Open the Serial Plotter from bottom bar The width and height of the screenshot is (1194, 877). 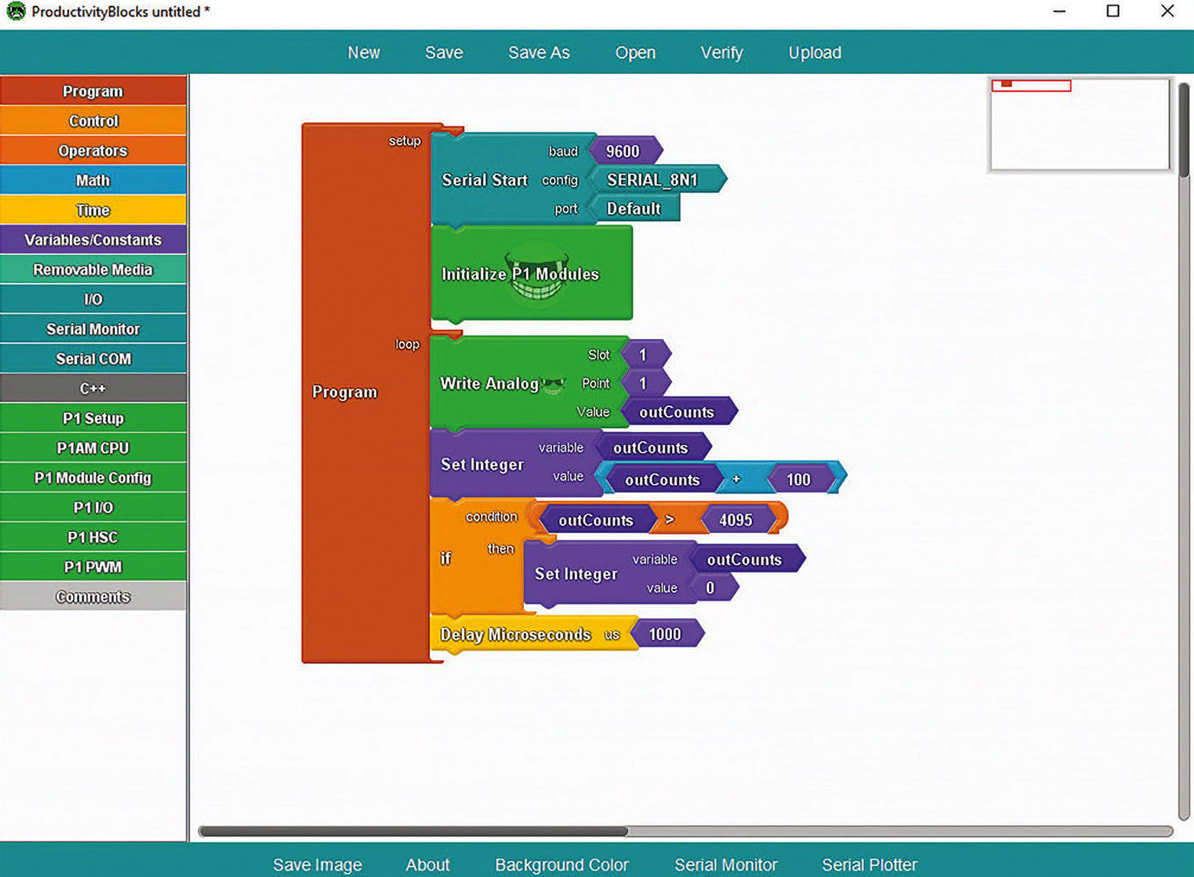pyautogui.click(x=870, y=865)
